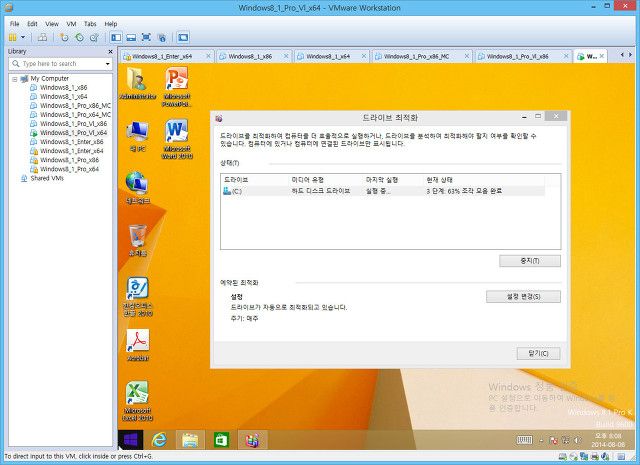Open the Help menu
The width and height of the screenshot is (640, 465).
[111, 24]
